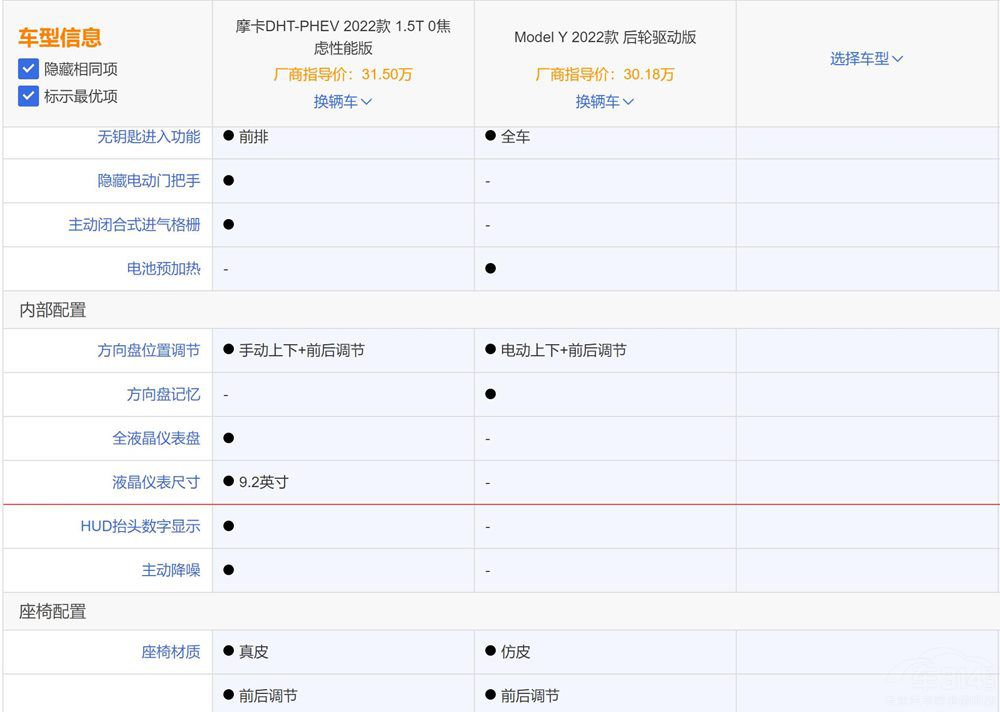The width and height of the screenshot is (1000, 712).
Task: Click the 座椅配置 section header
Action: [x=52, y=611]
